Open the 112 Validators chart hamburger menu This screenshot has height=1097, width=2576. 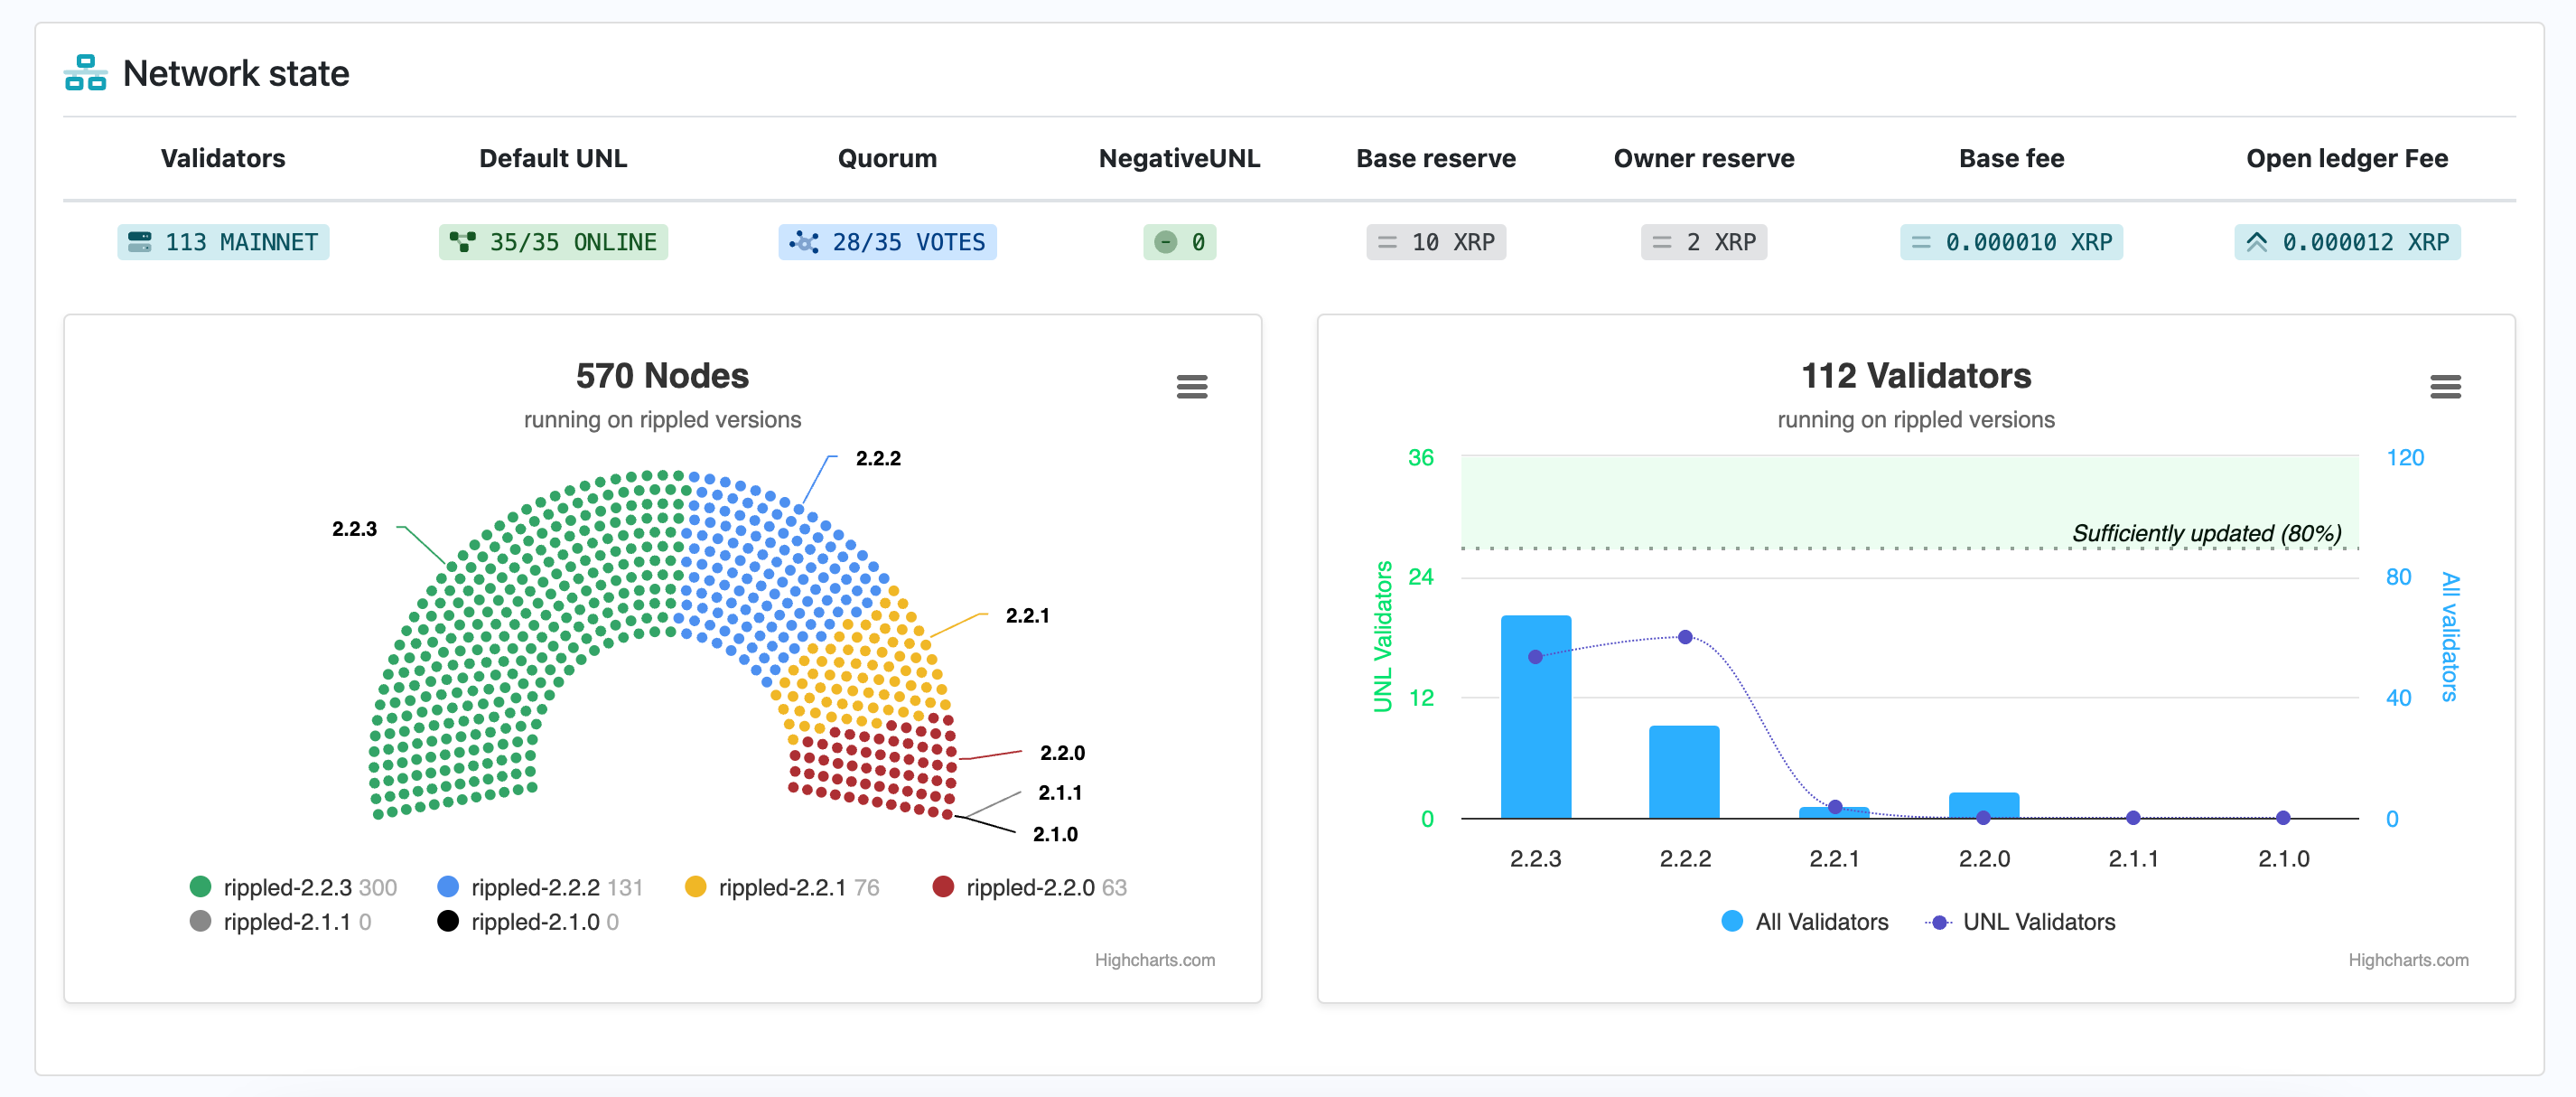click(x=2446, y=386)
